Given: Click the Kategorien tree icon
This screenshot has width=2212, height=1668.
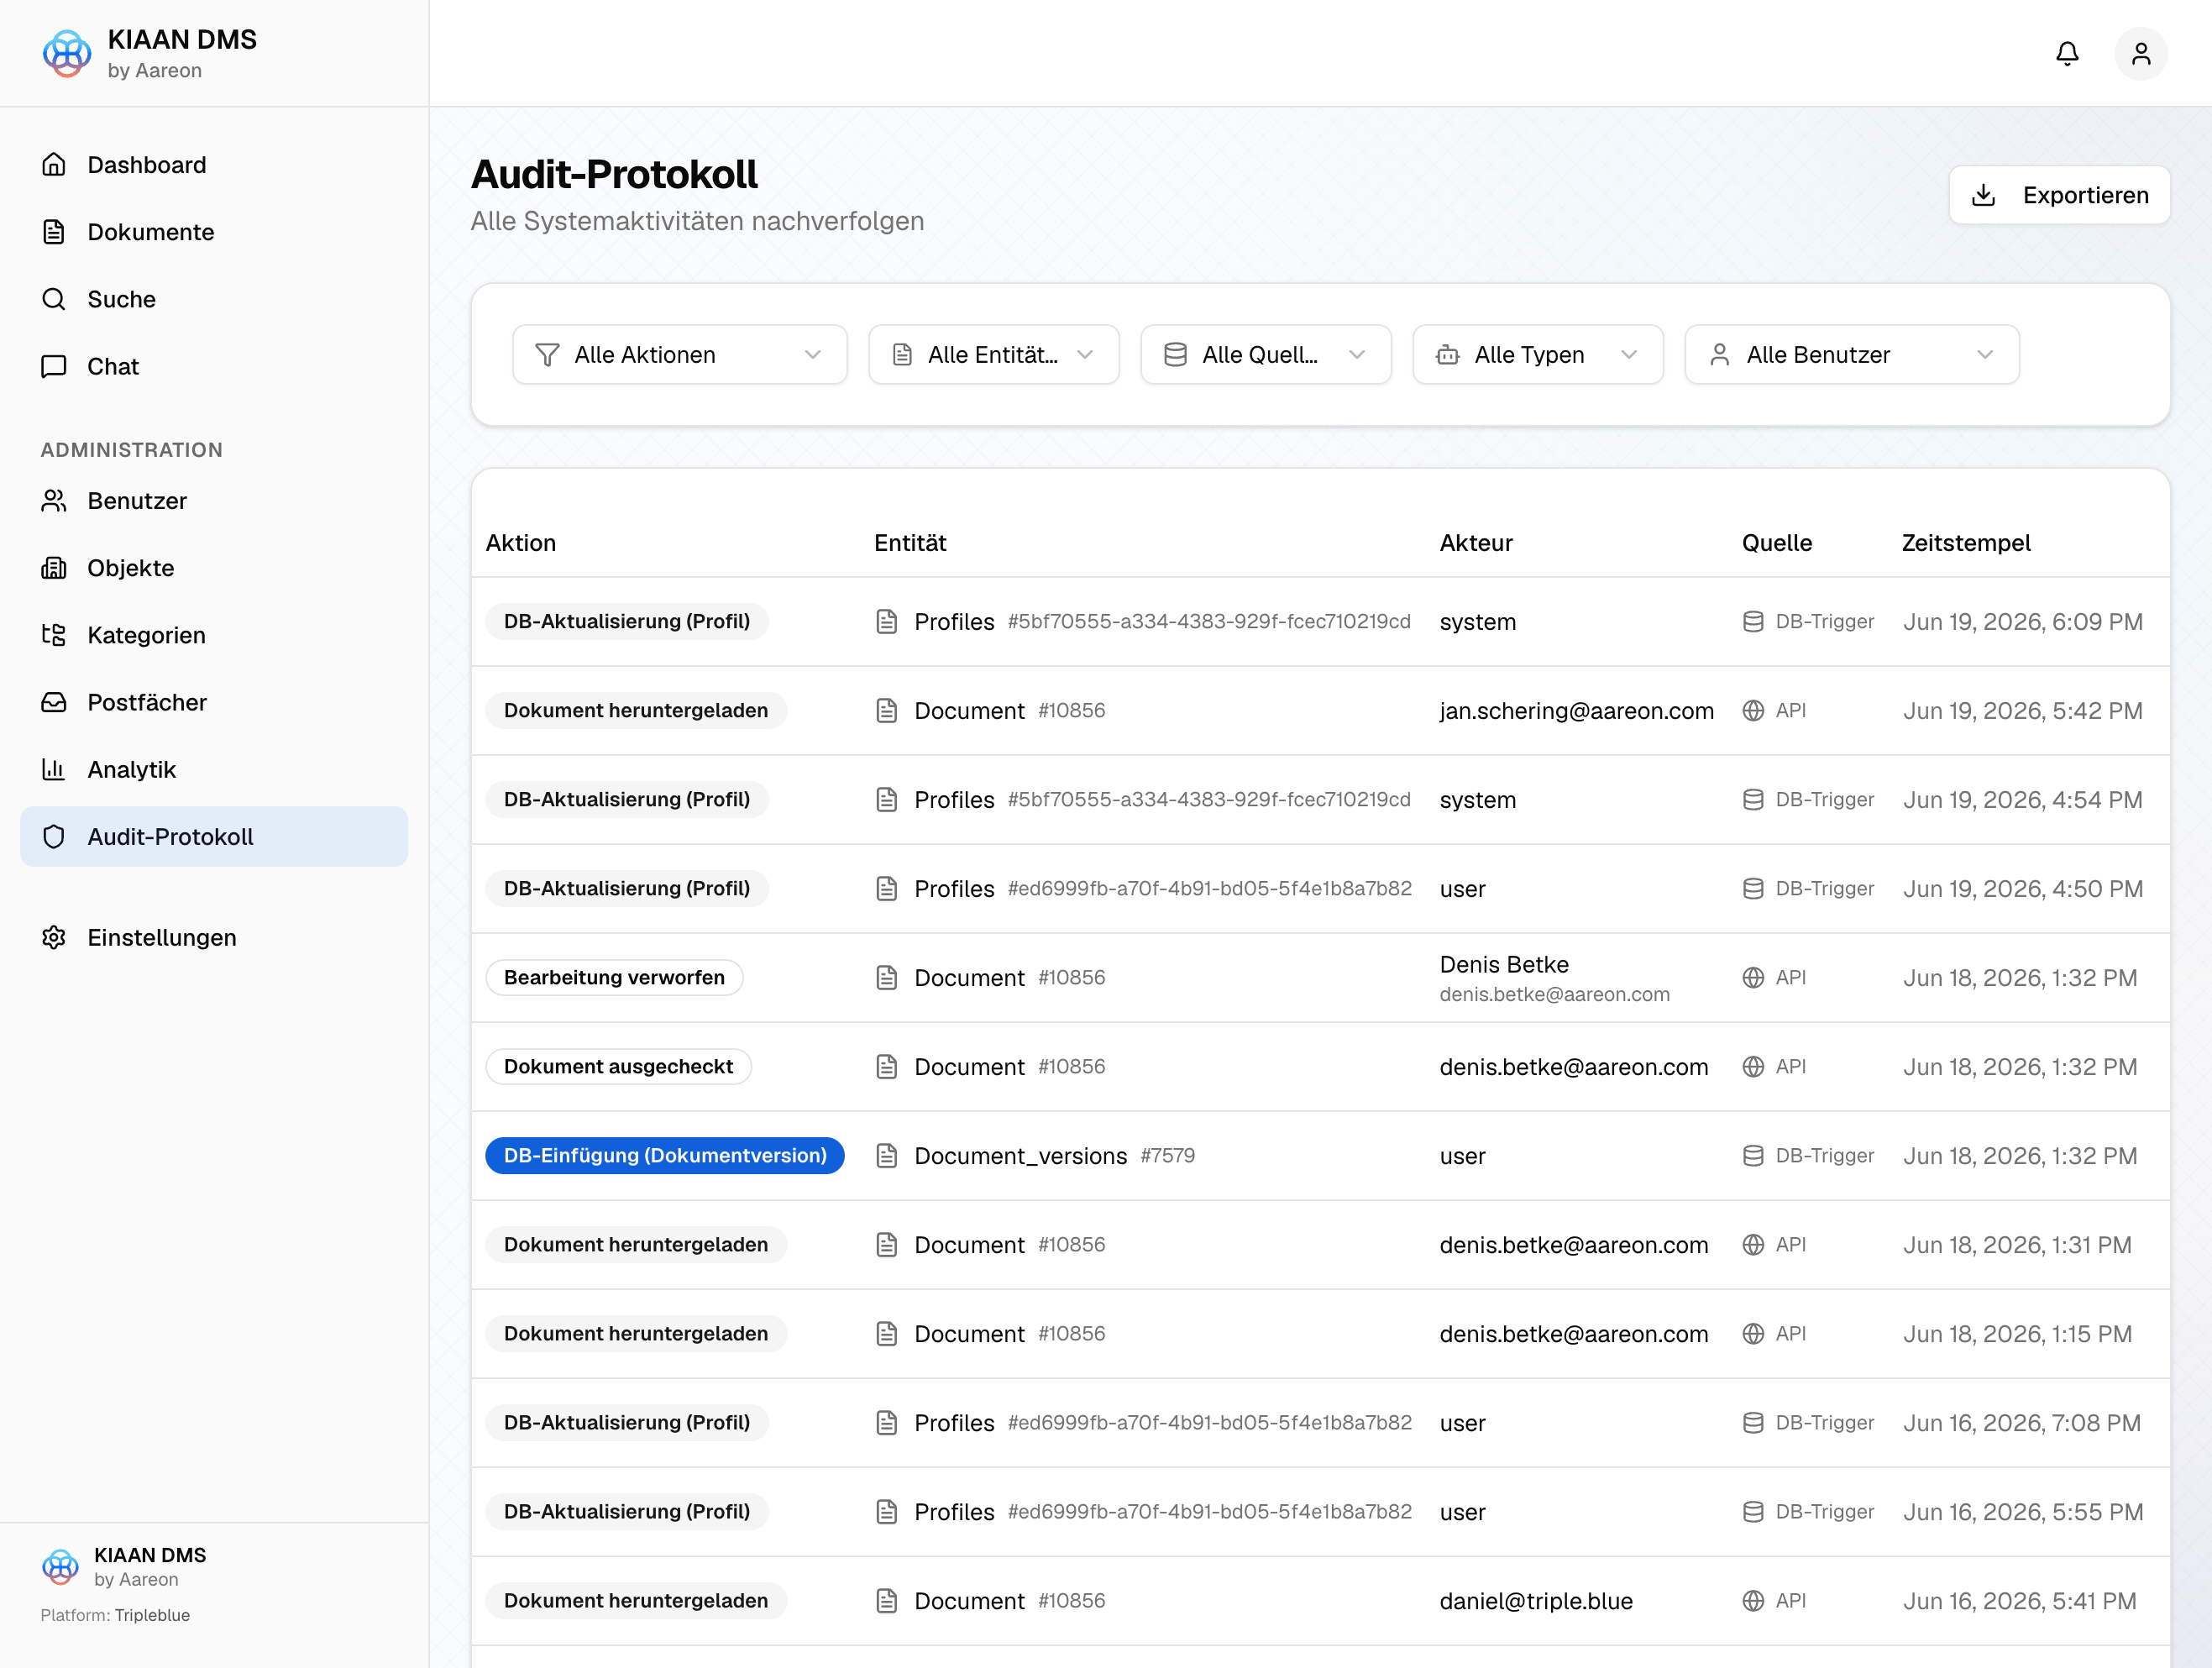Looking at the screenshot, I should (54, 635).
